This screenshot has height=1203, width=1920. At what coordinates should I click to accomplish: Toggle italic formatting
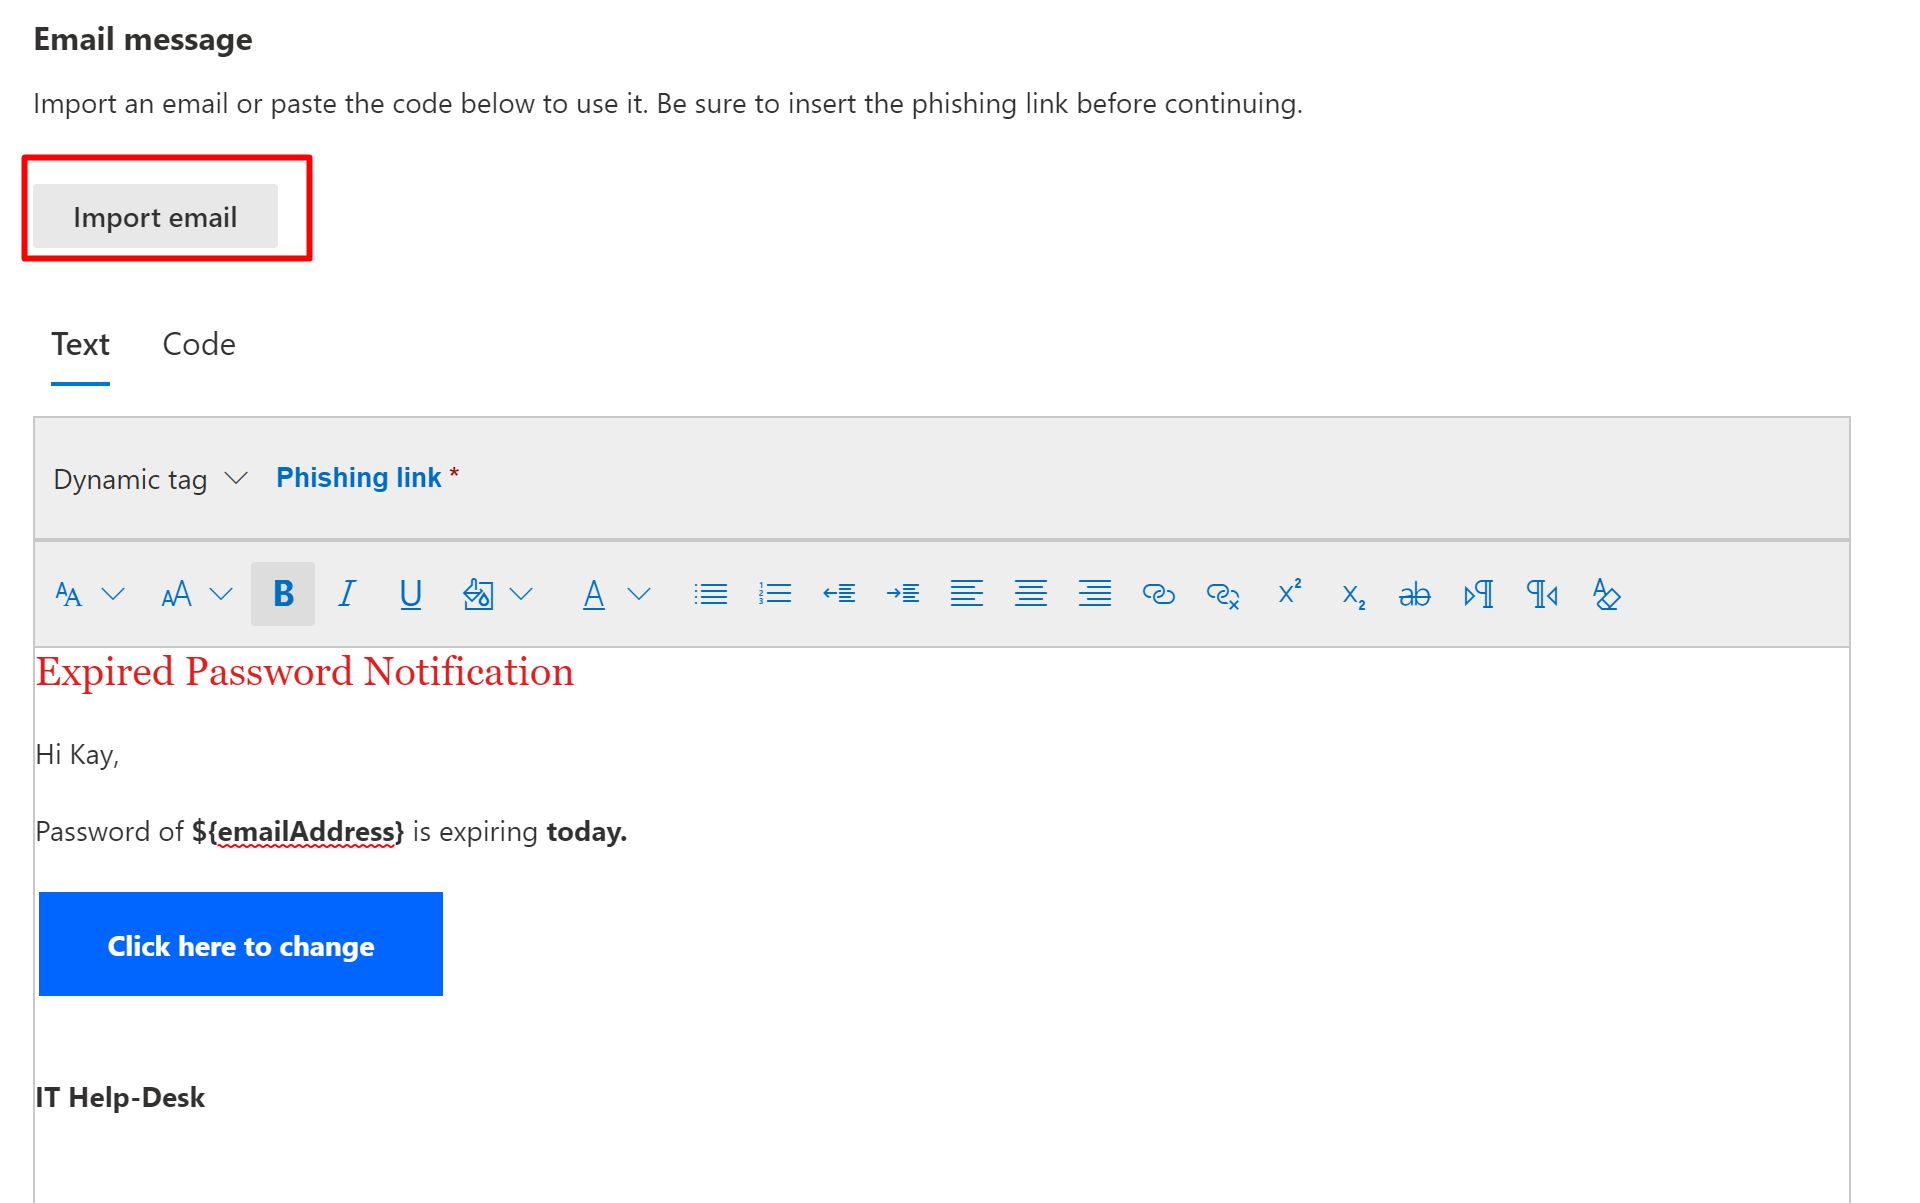point(347,594)
